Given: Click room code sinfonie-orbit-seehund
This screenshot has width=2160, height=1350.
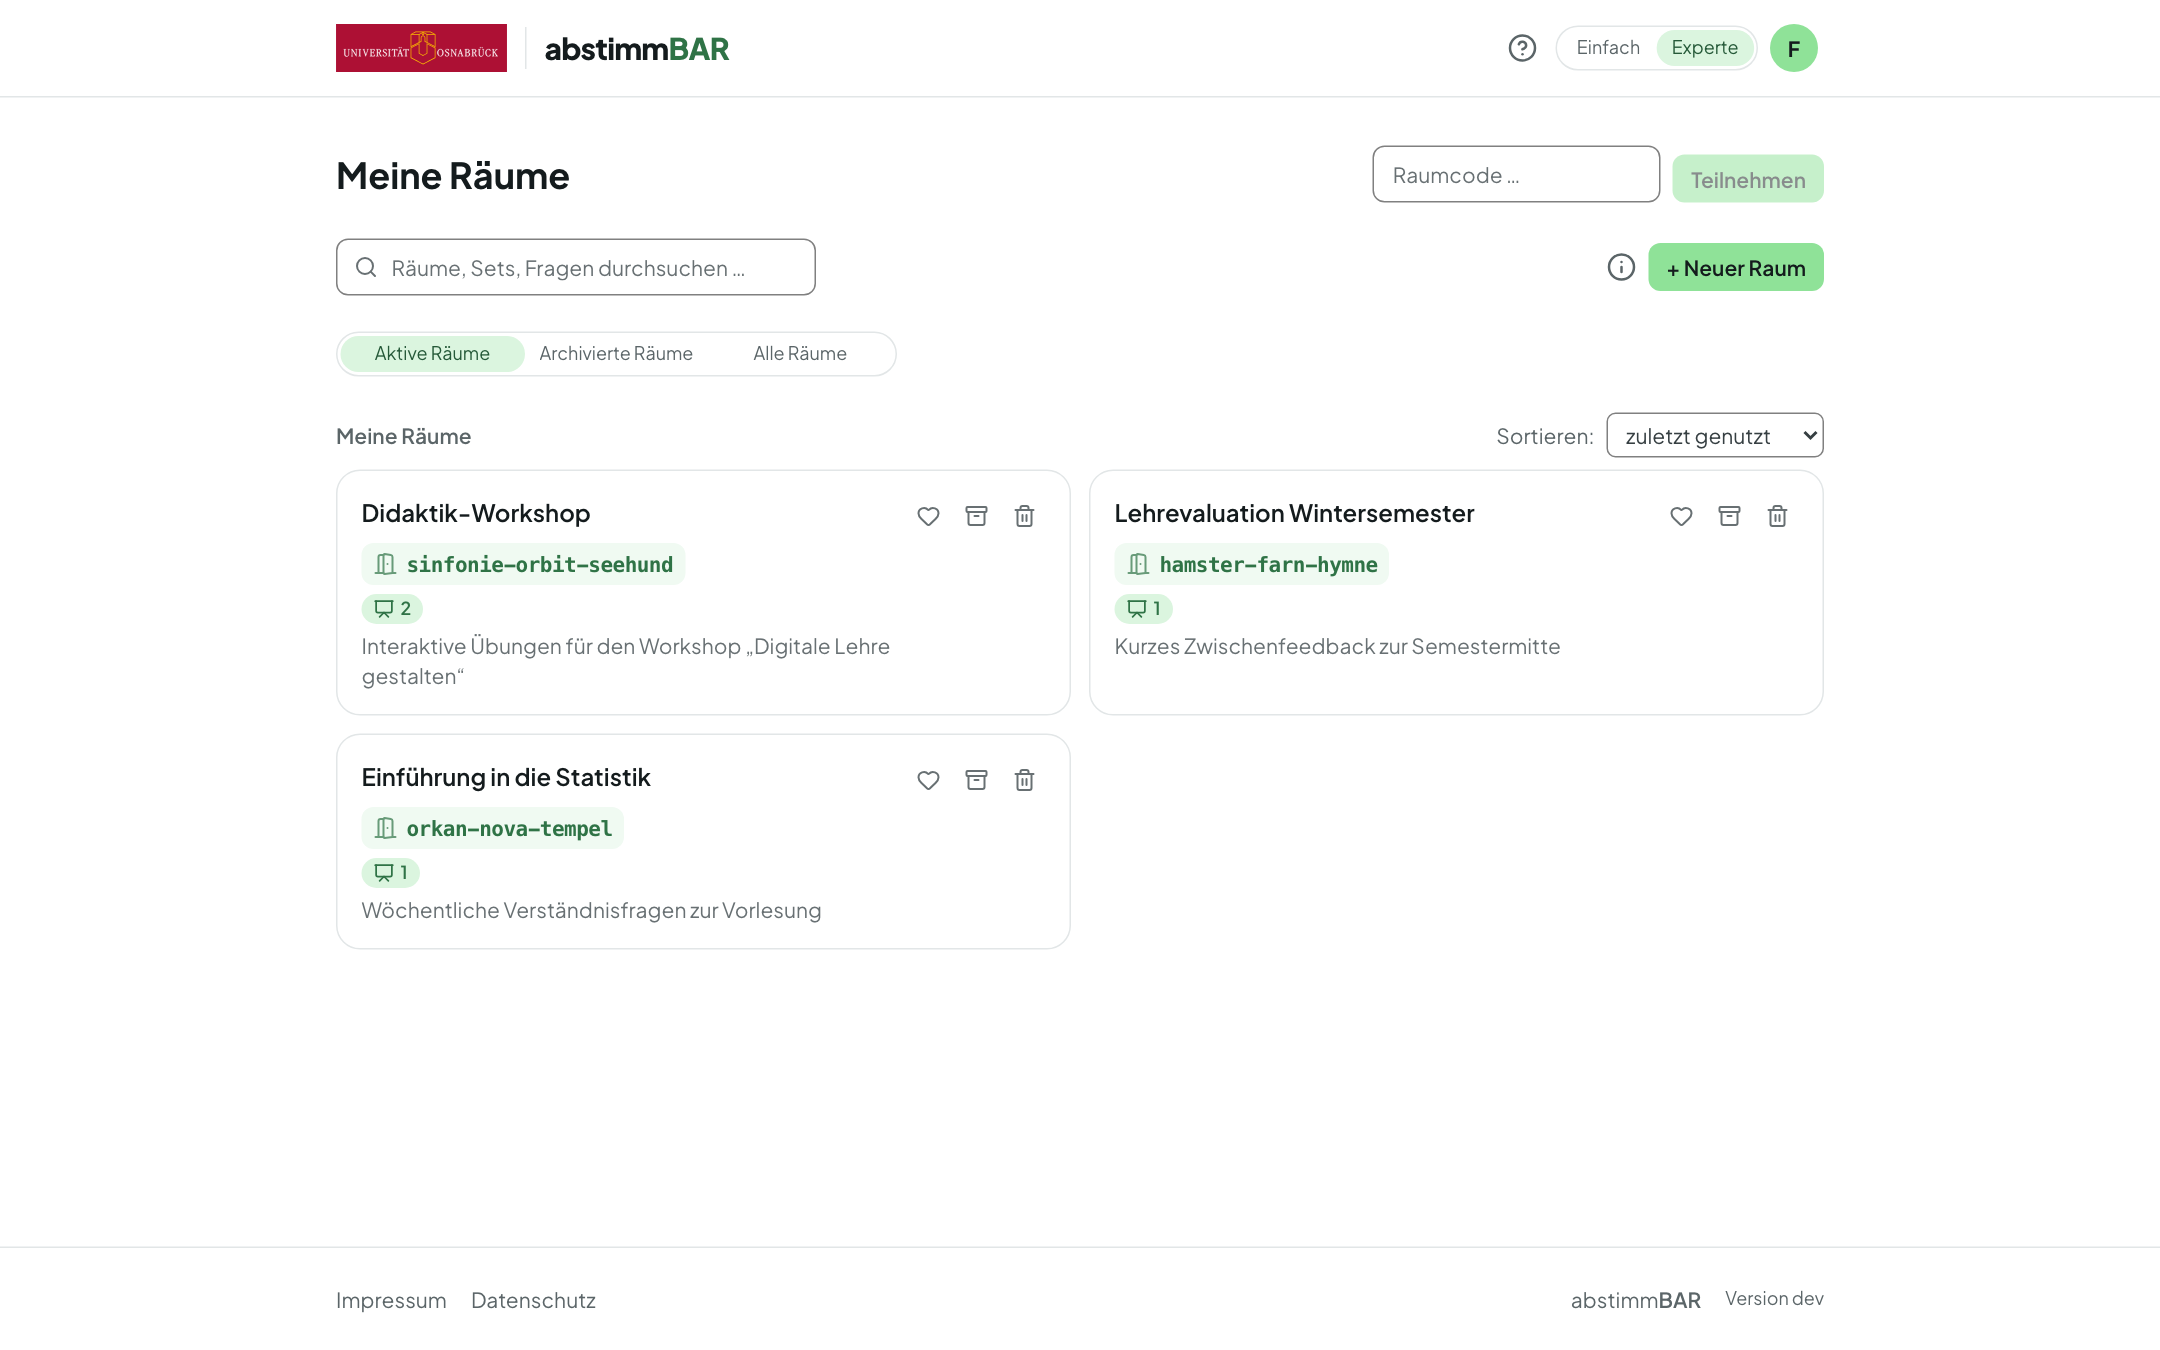Looking at the screenshot, I should [540, 565].
